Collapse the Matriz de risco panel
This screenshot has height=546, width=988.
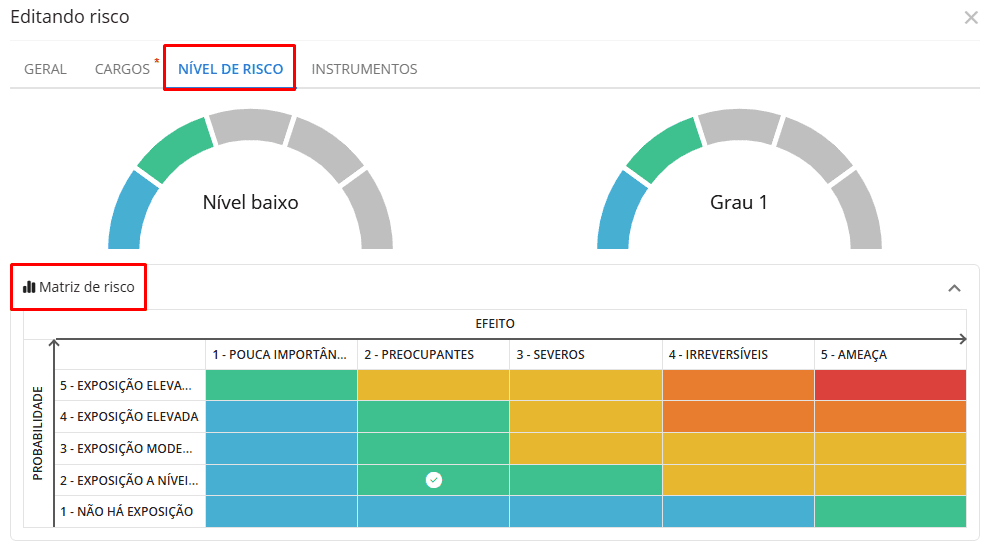point(954,288)
